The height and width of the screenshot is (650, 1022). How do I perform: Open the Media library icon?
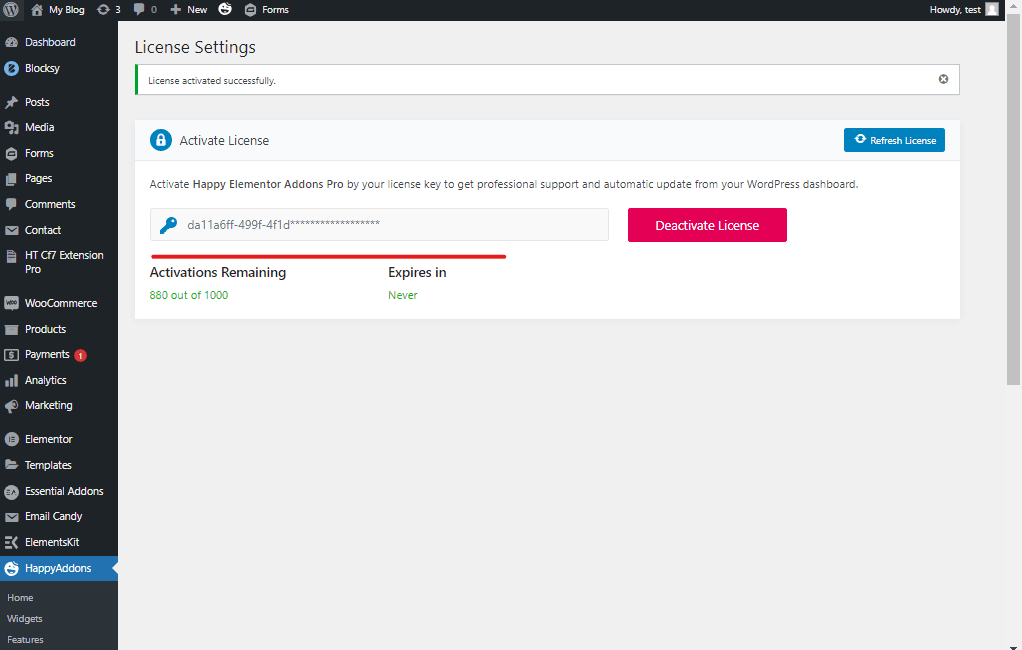11,128
